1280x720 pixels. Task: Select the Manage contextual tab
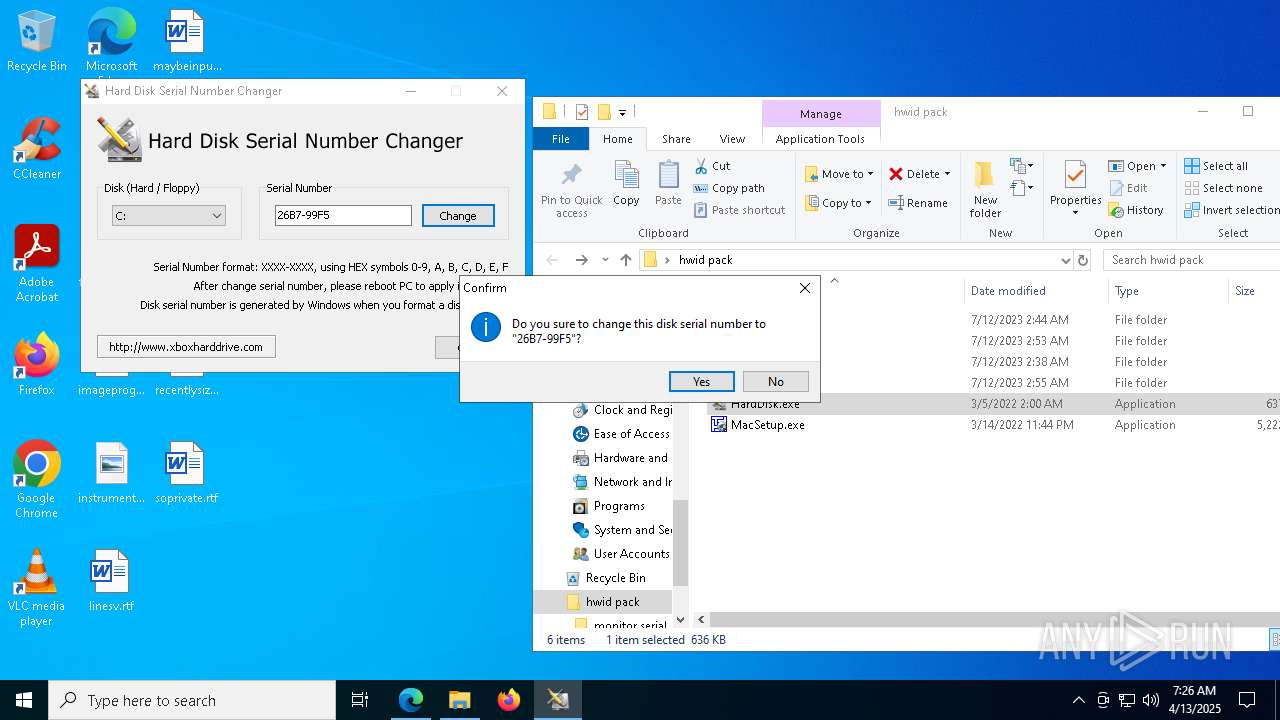click(x=820, y=114)
